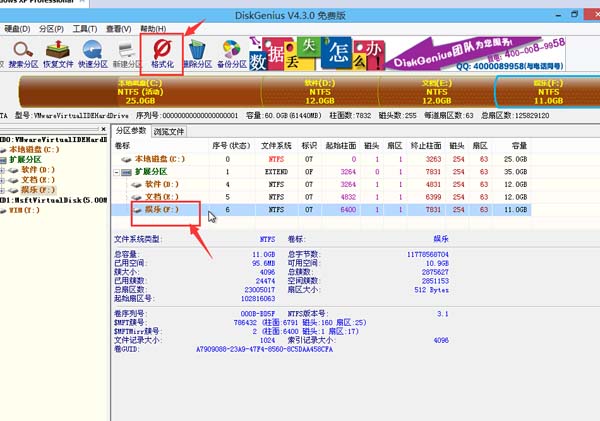Image resolution: width=600 pixels, height=421 pixels.
Task: Click the 新建分区 (new partition) toolbar icon
Action: click(x=127, y=54)
